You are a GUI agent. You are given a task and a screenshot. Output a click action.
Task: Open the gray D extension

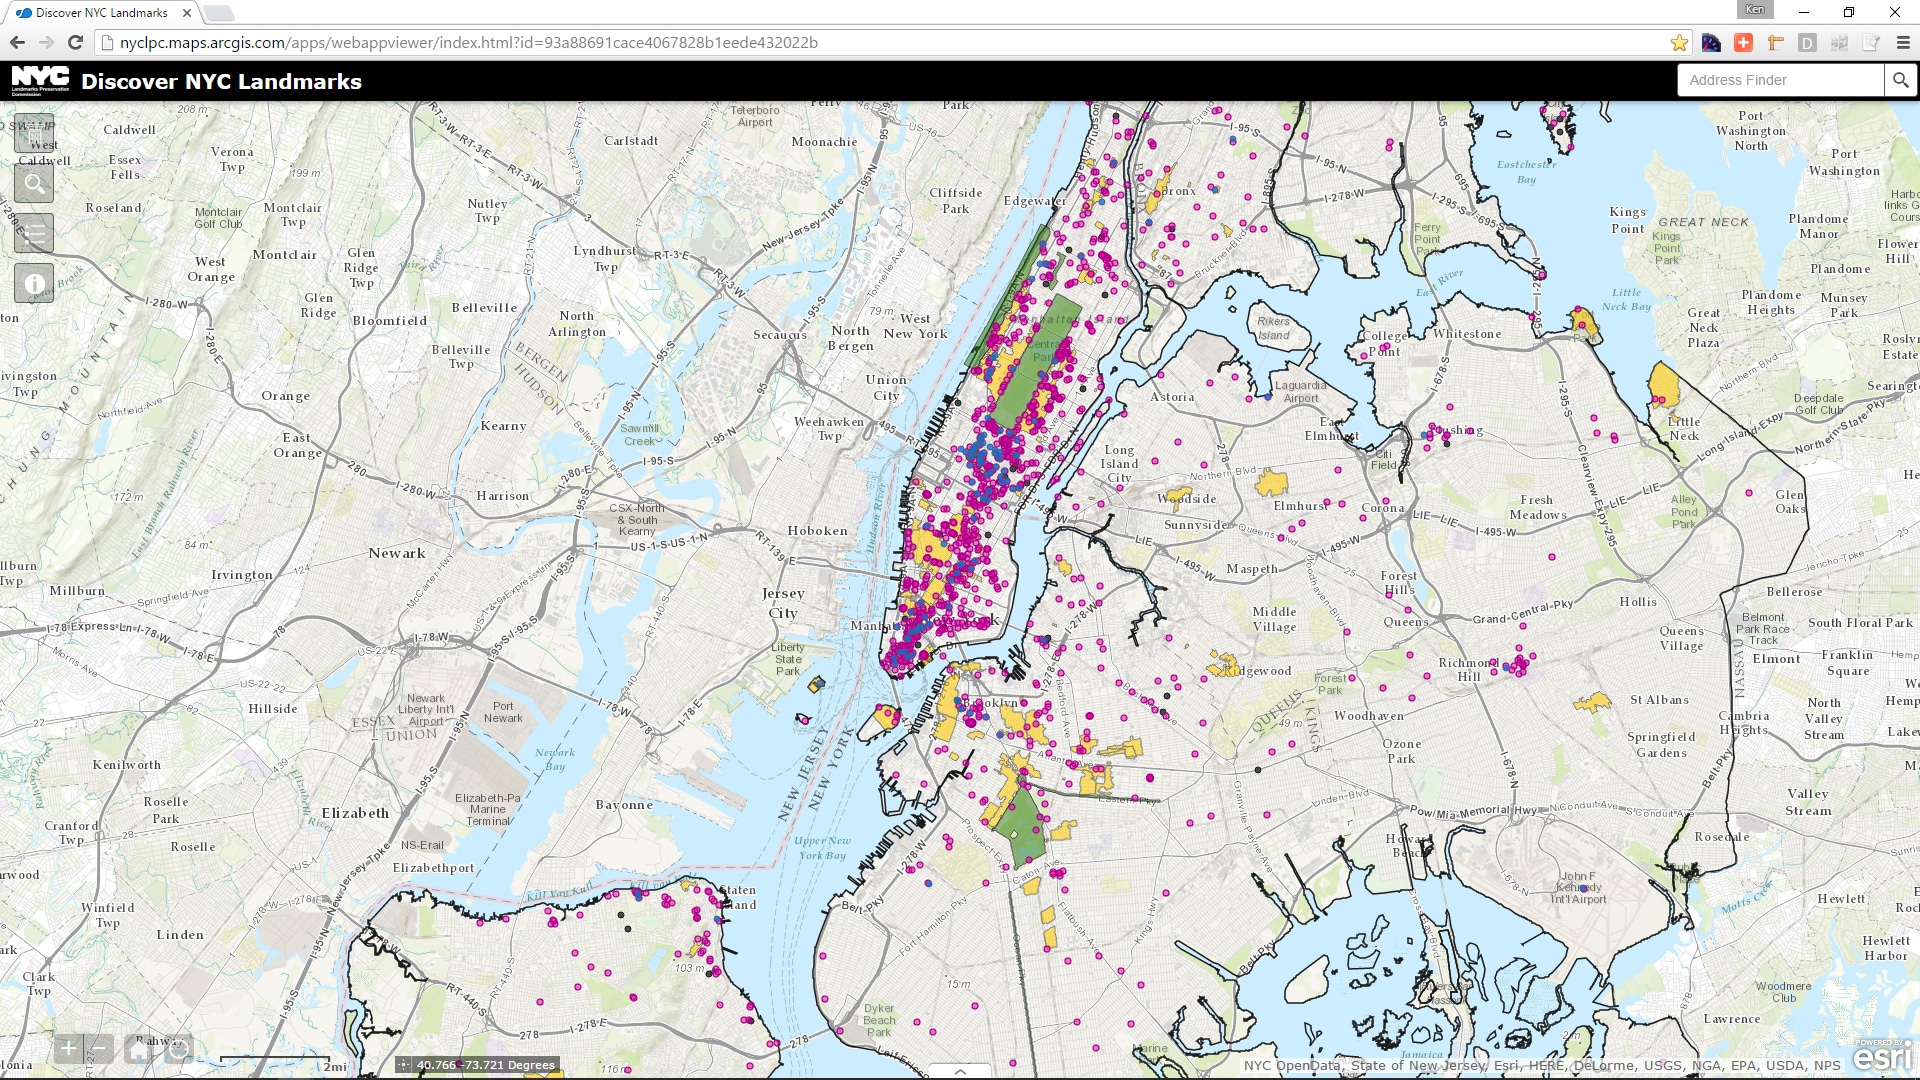tap(1807, 42)
